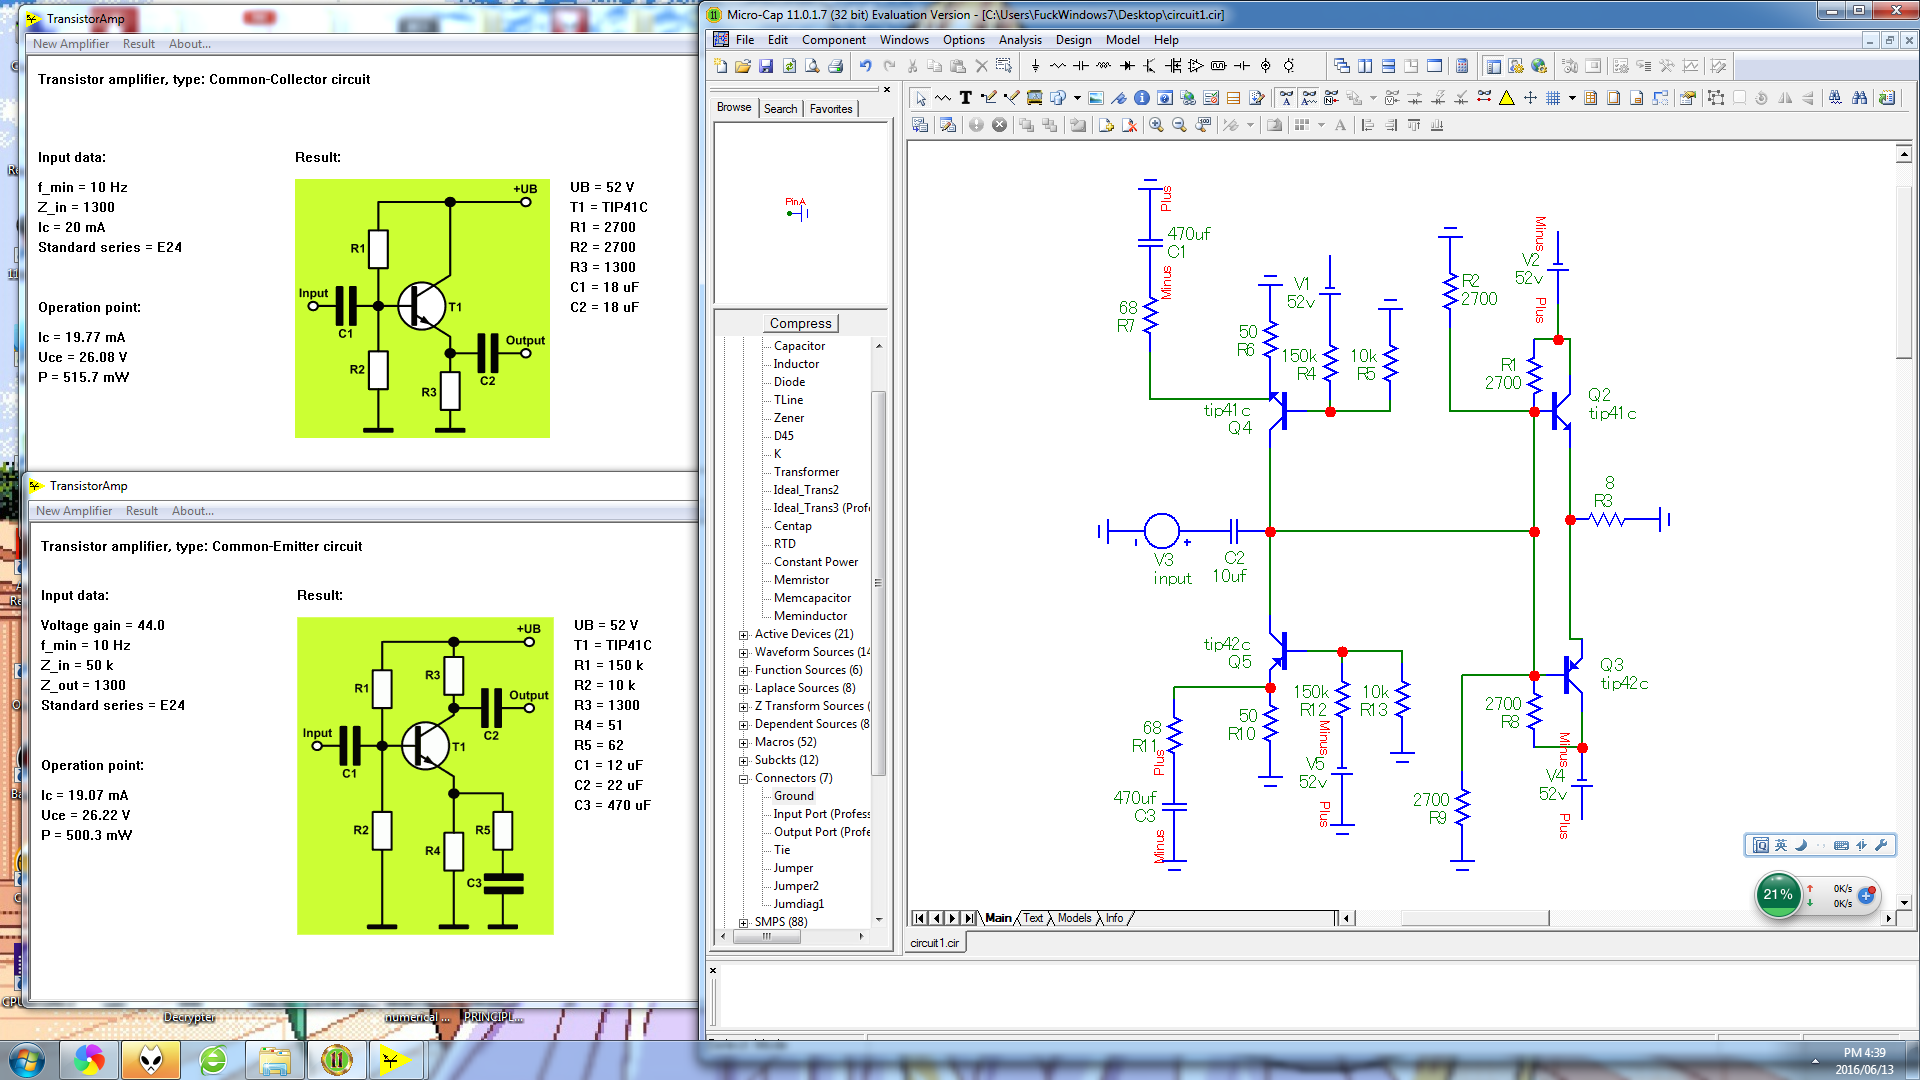Toggle the pin connections red-dot icon
This screenshot has width=1920, height=1080.
(x=1484, y=98)
